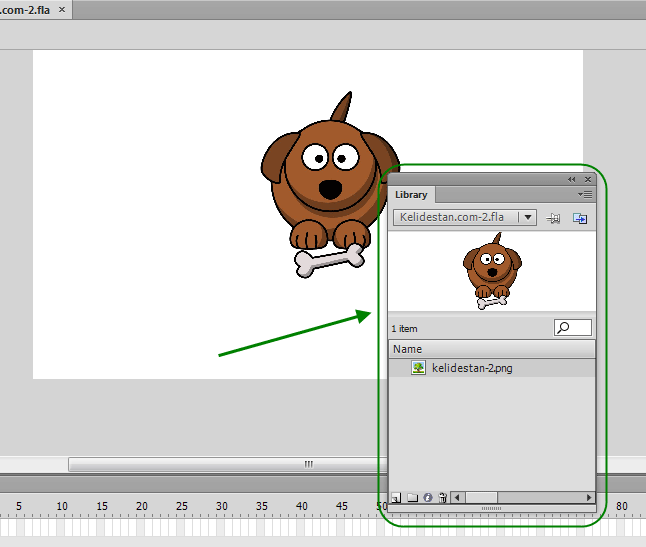The height and width of the screenshot is (547, 646).
Task: Click the bitmap icon beside kelidestan-2.png
Action: [418, 367]
